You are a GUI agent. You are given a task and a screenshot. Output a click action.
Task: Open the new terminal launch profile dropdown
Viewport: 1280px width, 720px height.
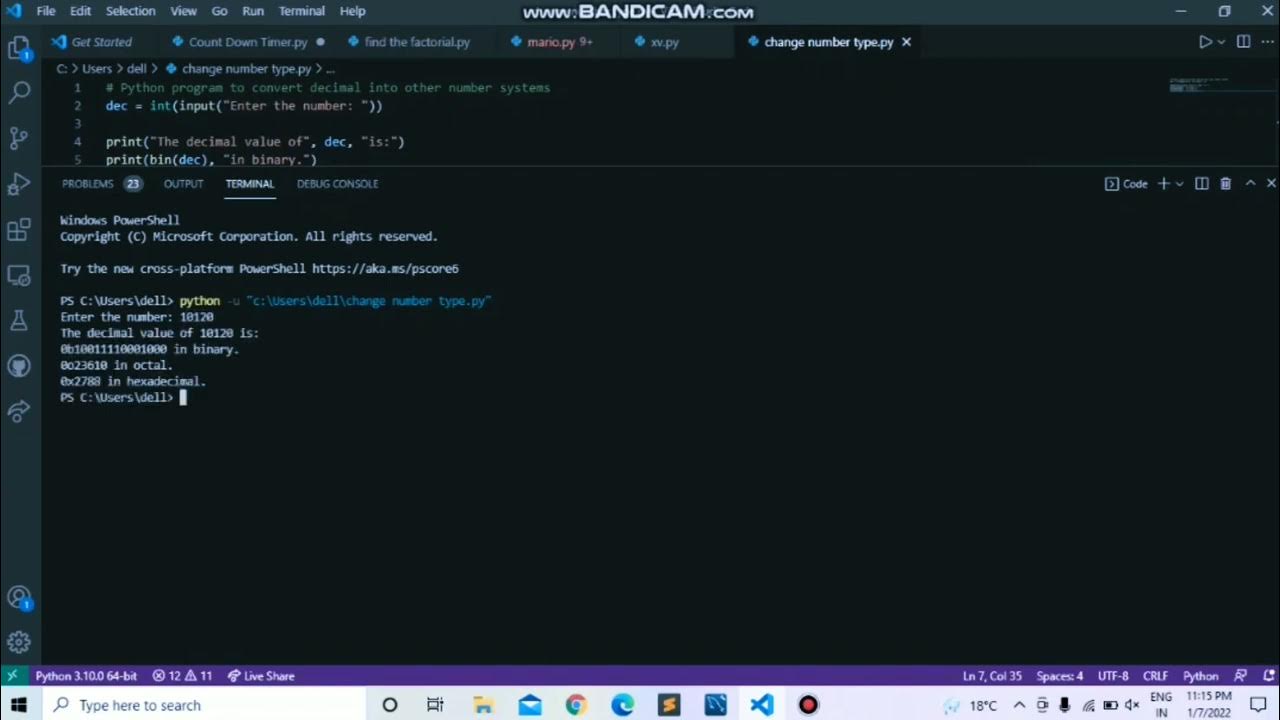(1179, 184)
